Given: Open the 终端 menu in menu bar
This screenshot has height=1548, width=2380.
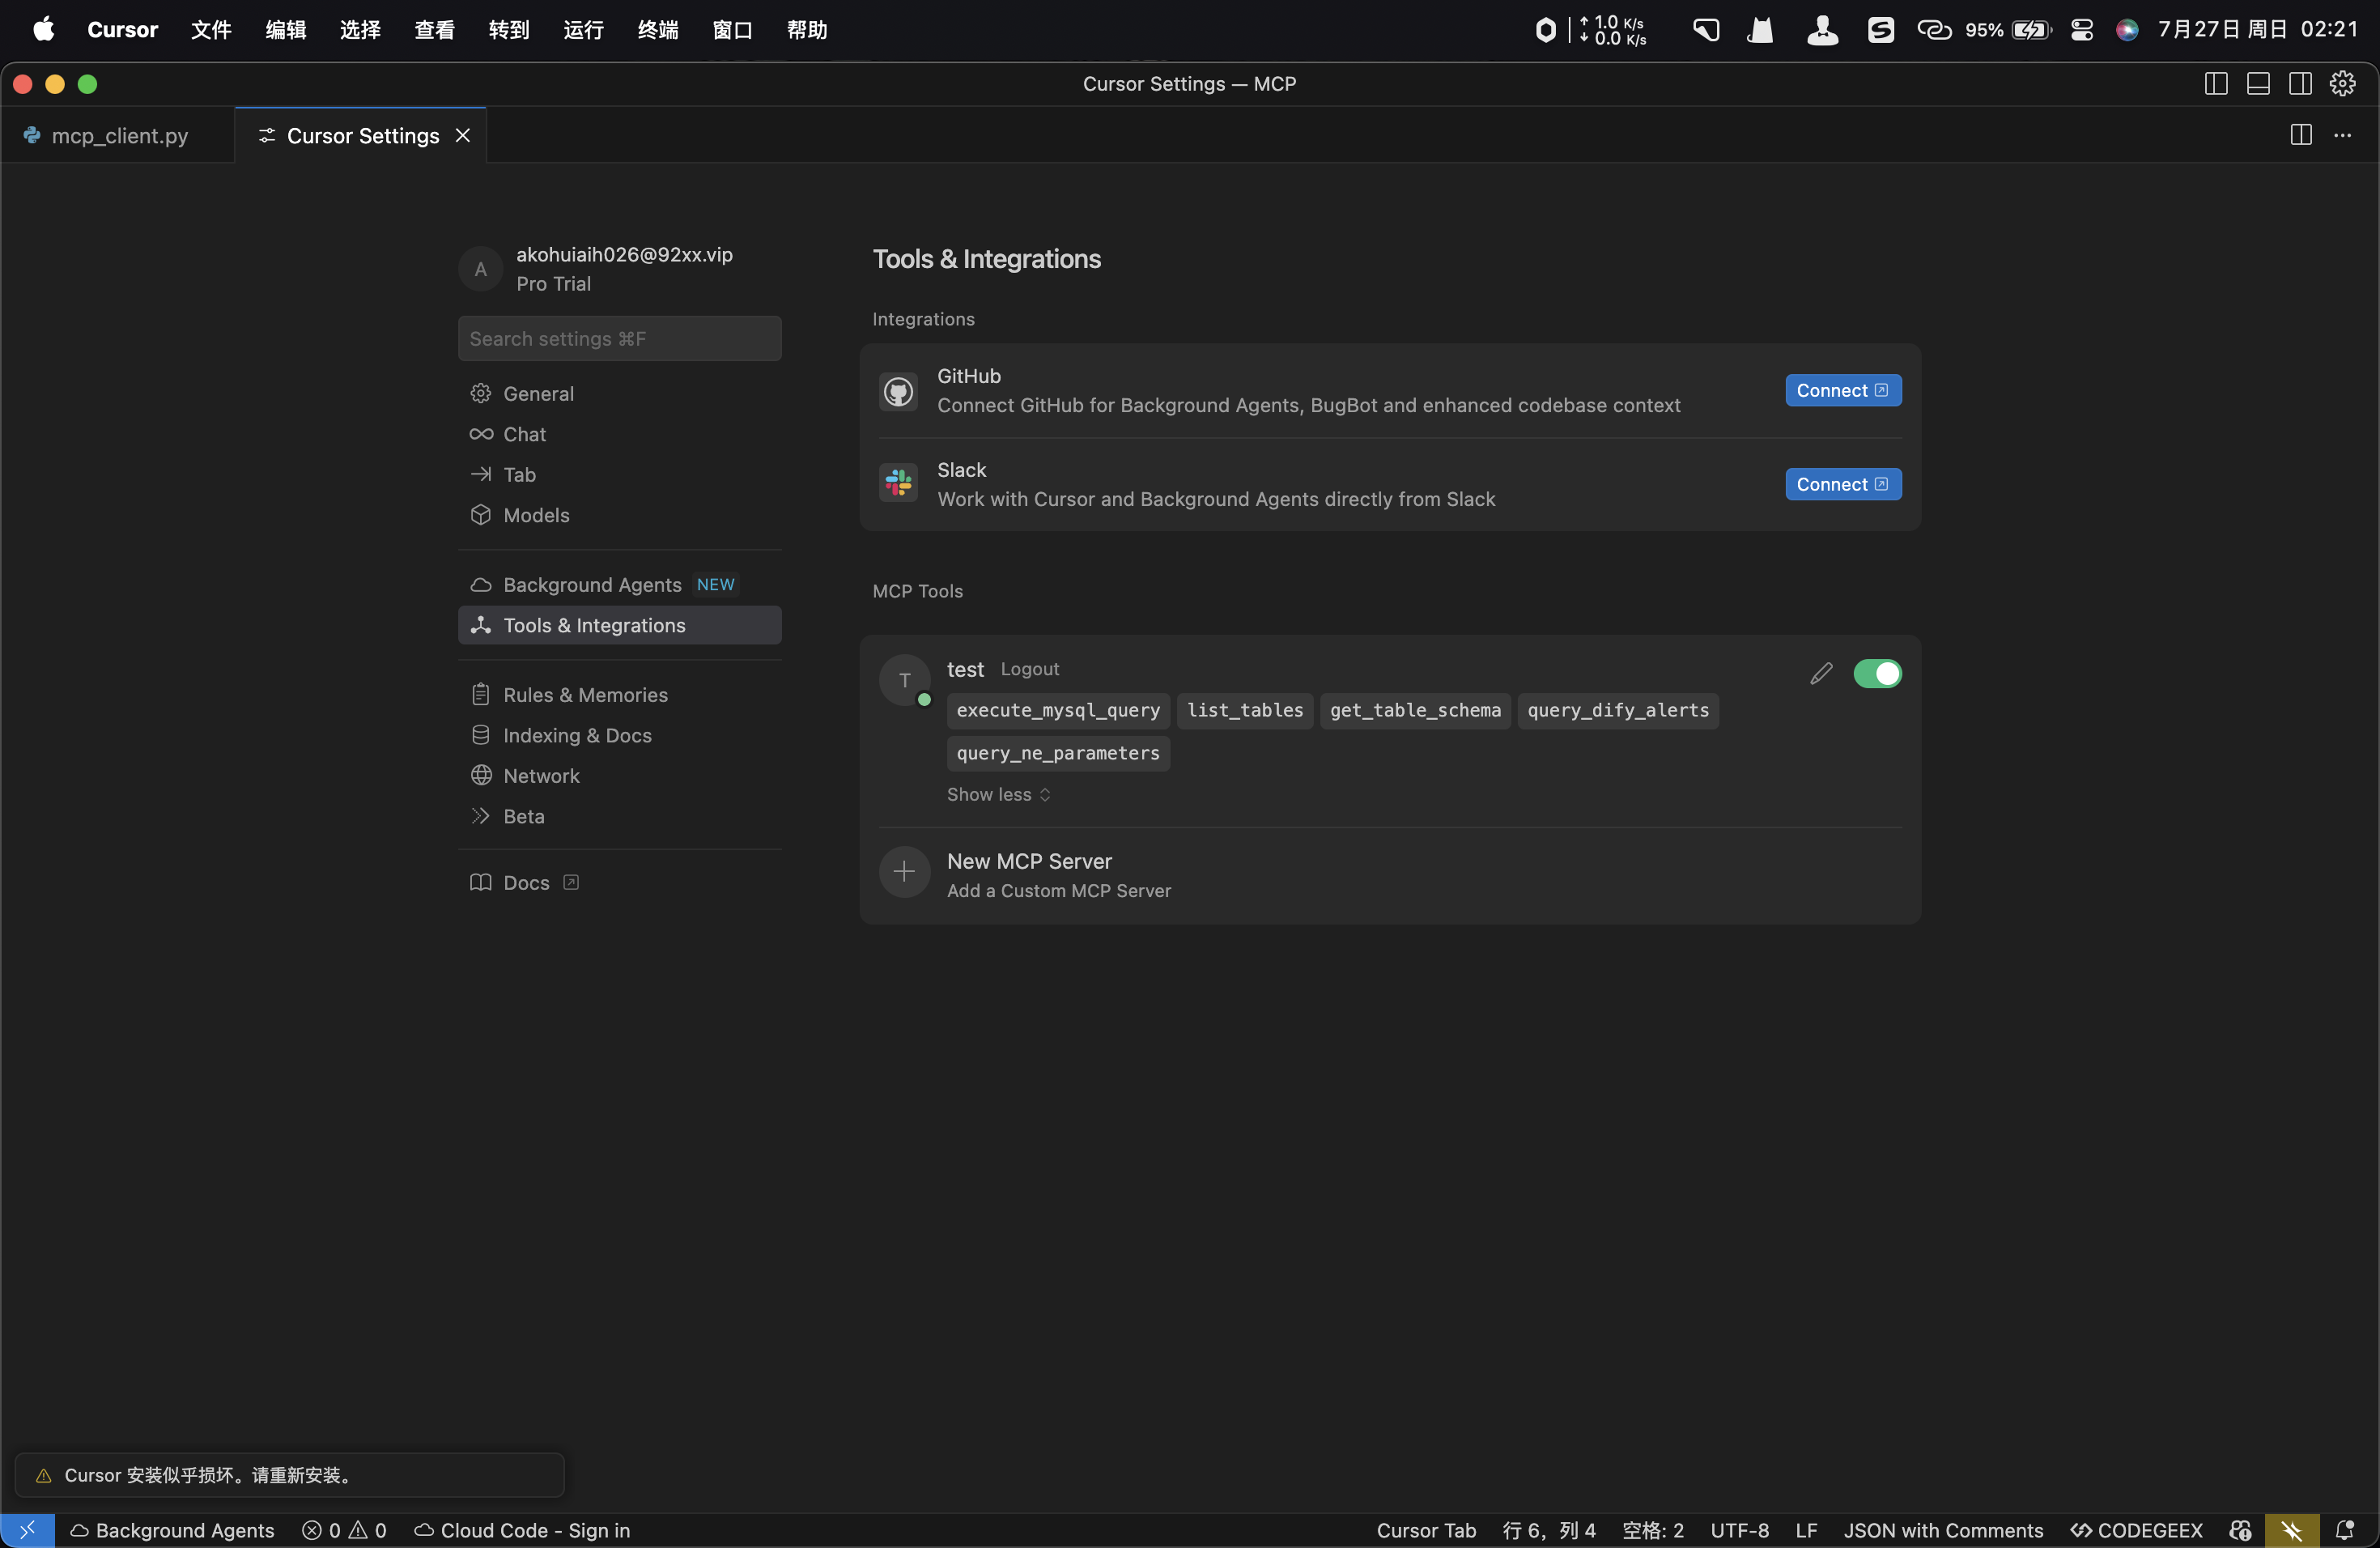Looking at the screenshot, I should (657, 30).
